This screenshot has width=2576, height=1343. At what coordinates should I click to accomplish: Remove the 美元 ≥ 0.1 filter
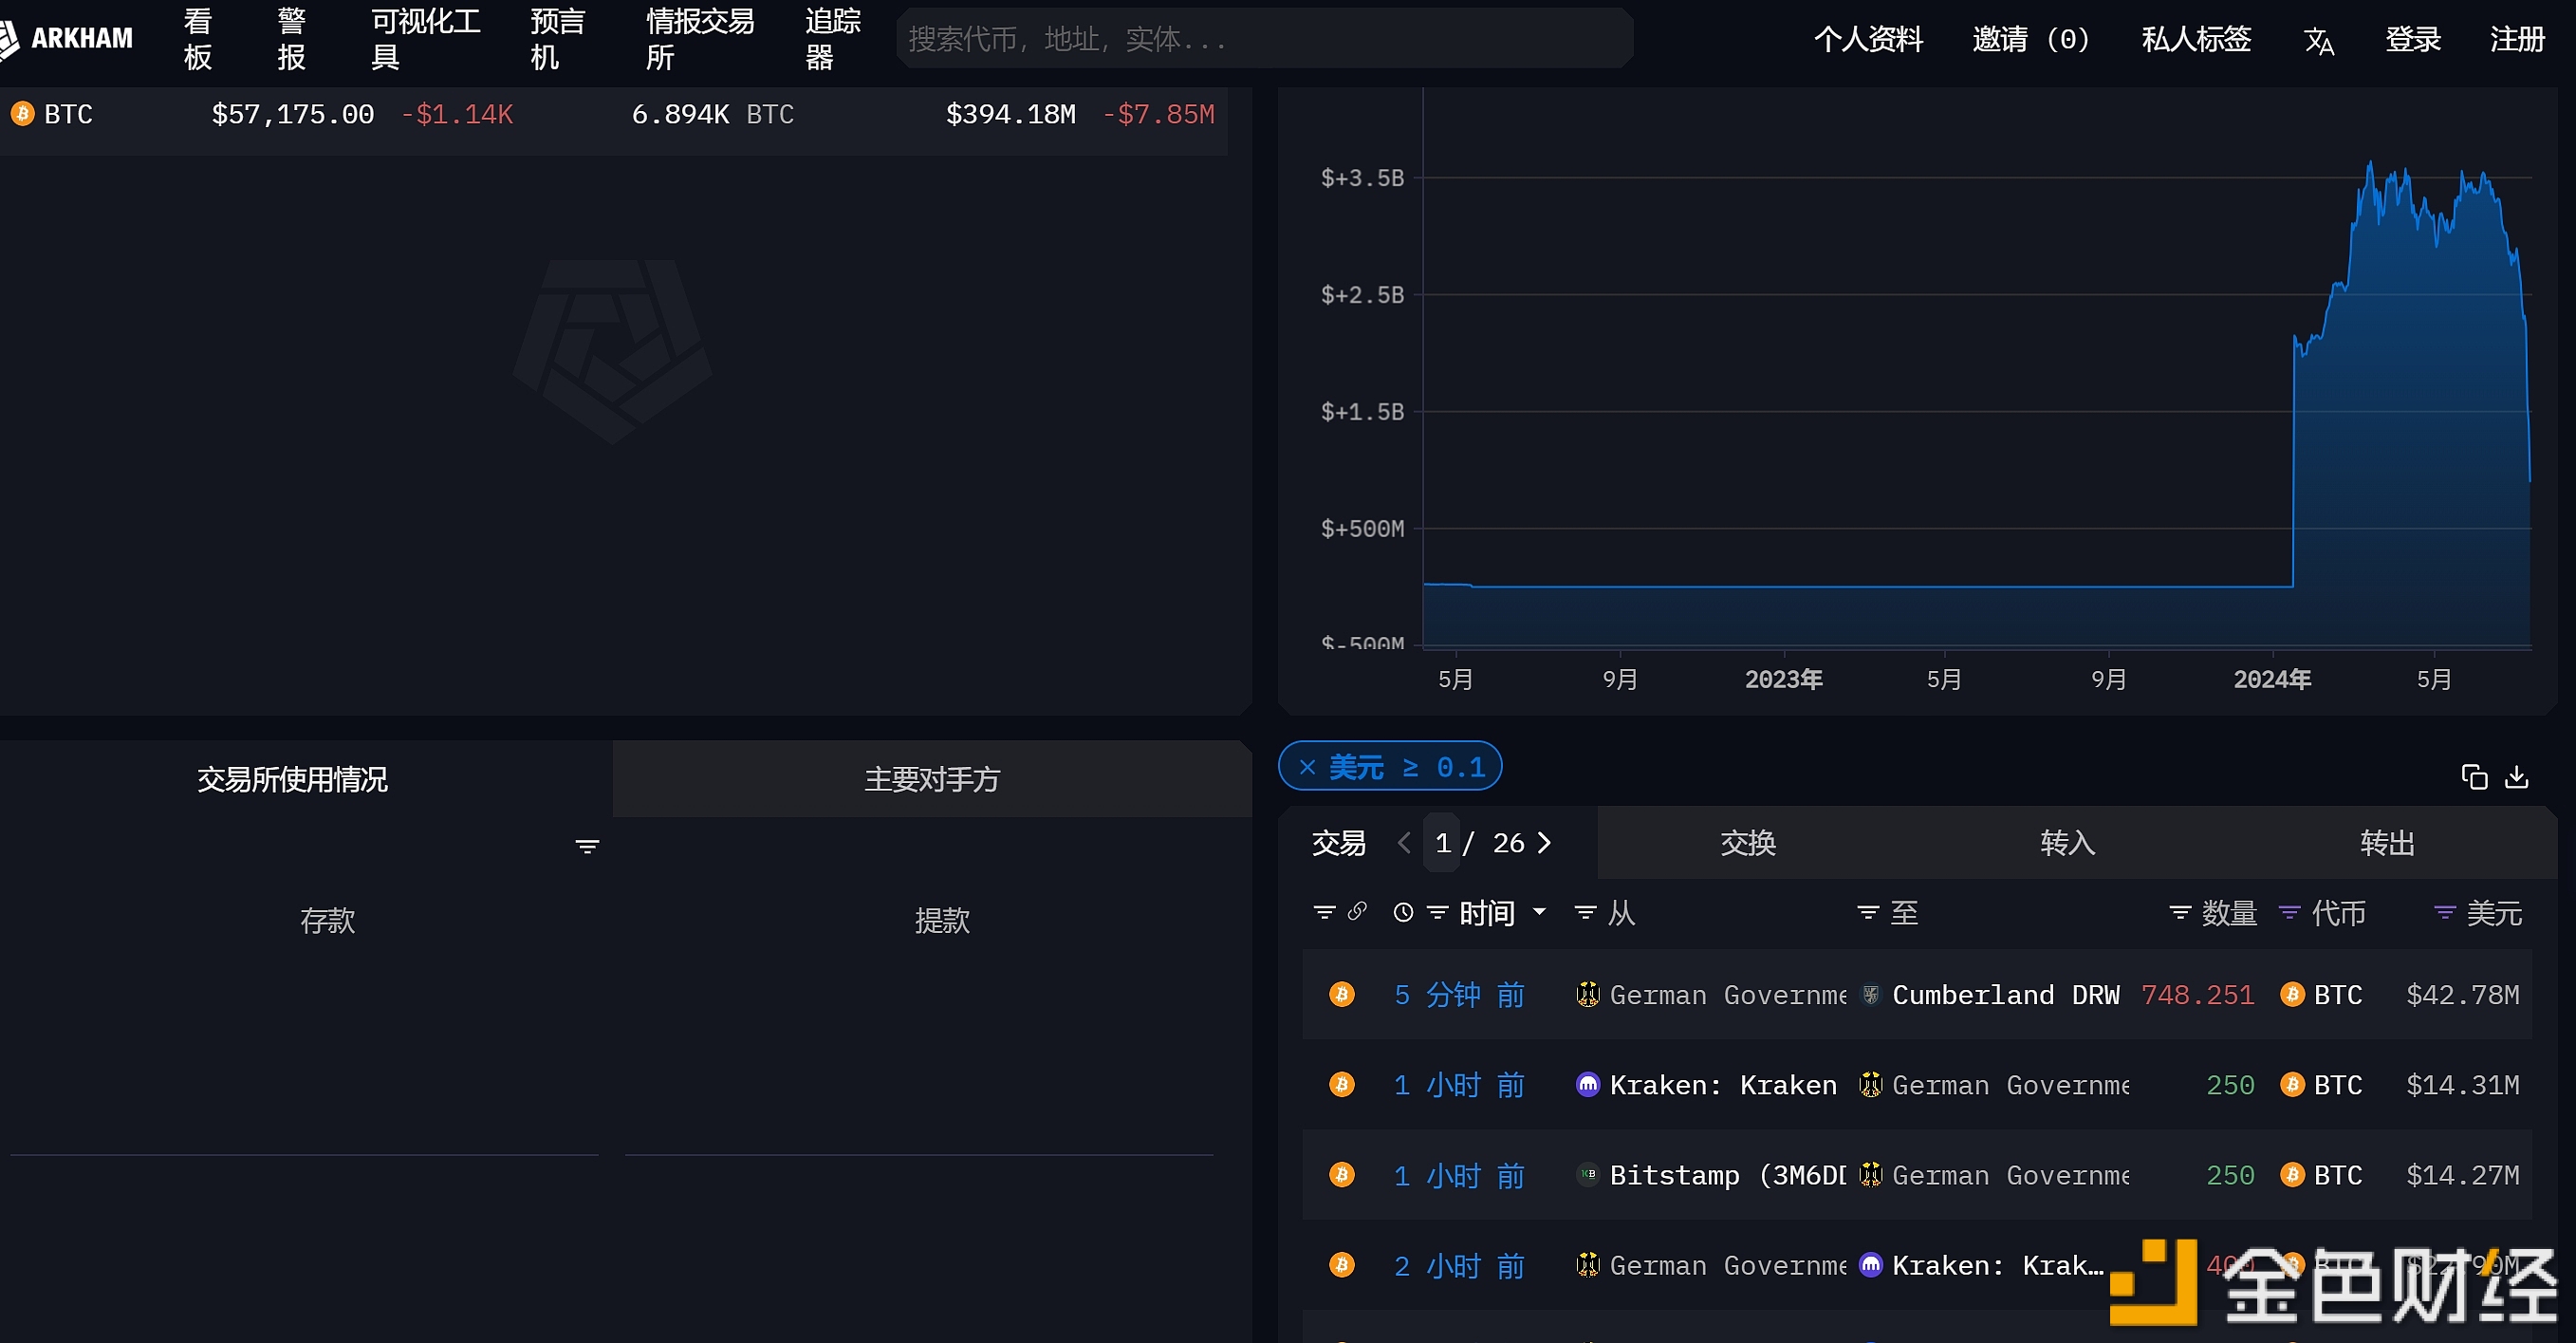[1306, 767]
